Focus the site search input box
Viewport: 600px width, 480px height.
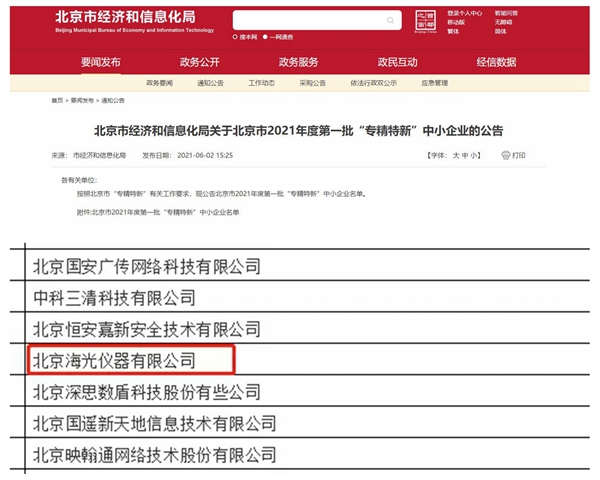317,20
